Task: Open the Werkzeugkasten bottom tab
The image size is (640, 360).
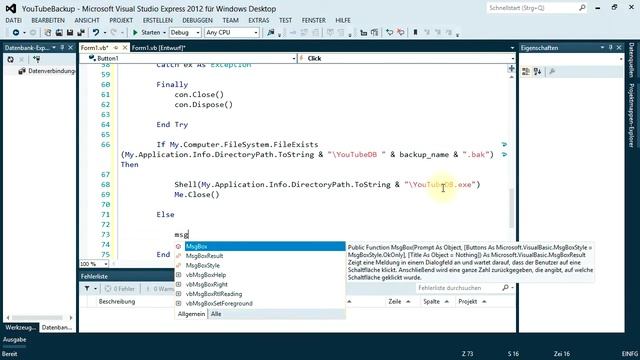Action: click(20, 327)
